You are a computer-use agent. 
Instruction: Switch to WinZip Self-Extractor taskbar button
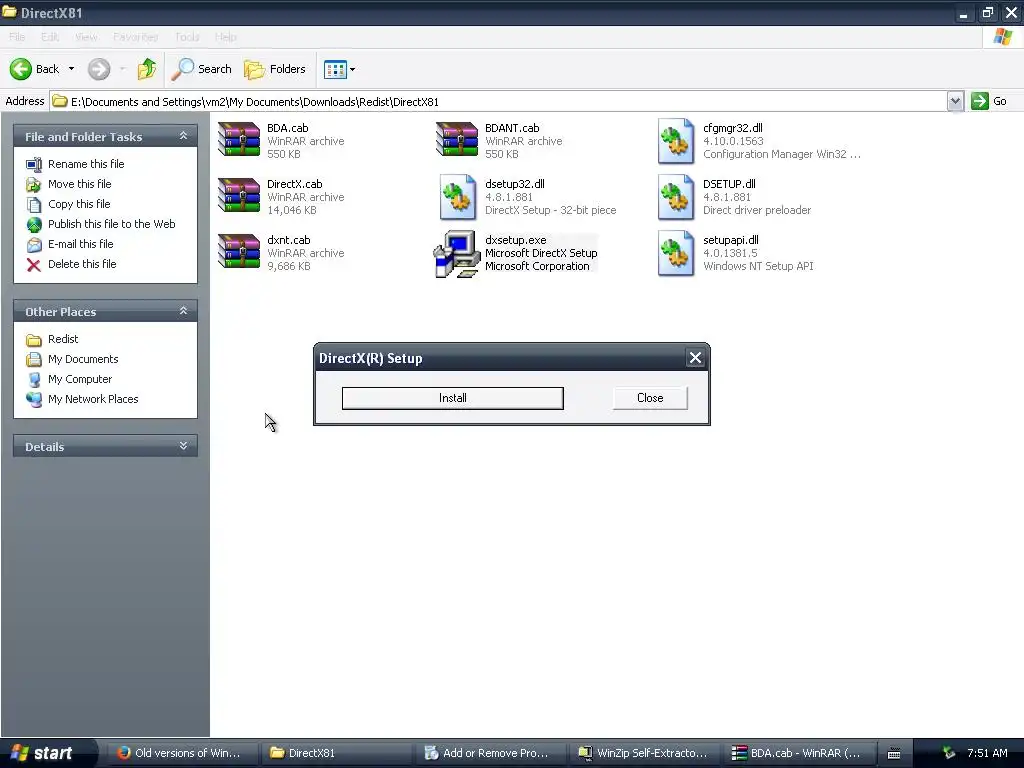pyautogui.click(x=643, y=753)
